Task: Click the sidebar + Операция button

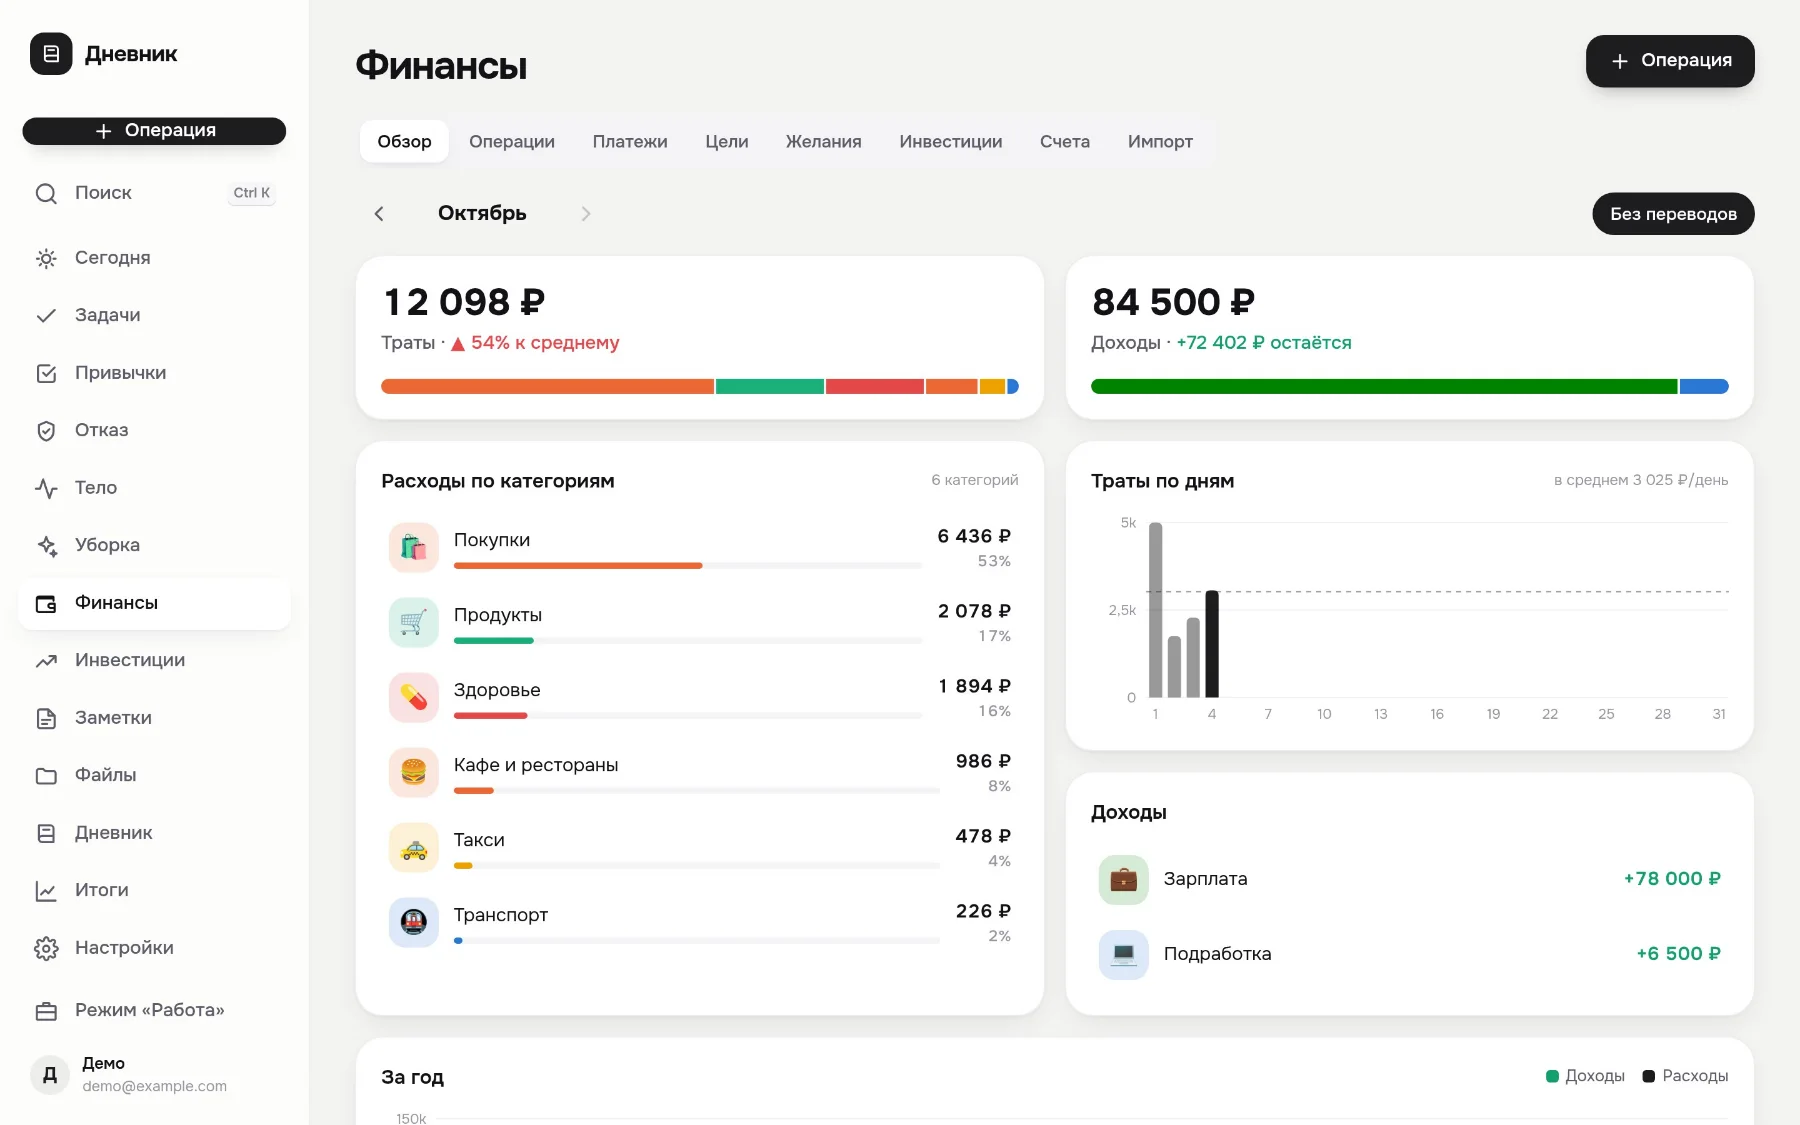Action: coord(154,131)
